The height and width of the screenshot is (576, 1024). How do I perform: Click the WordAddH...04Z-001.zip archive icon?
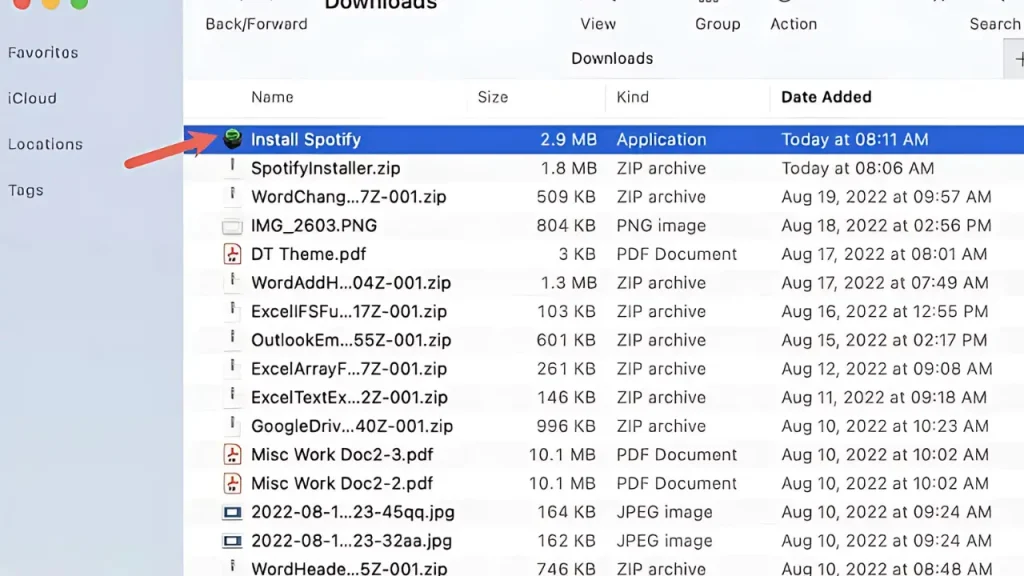(x=232, y=282)
